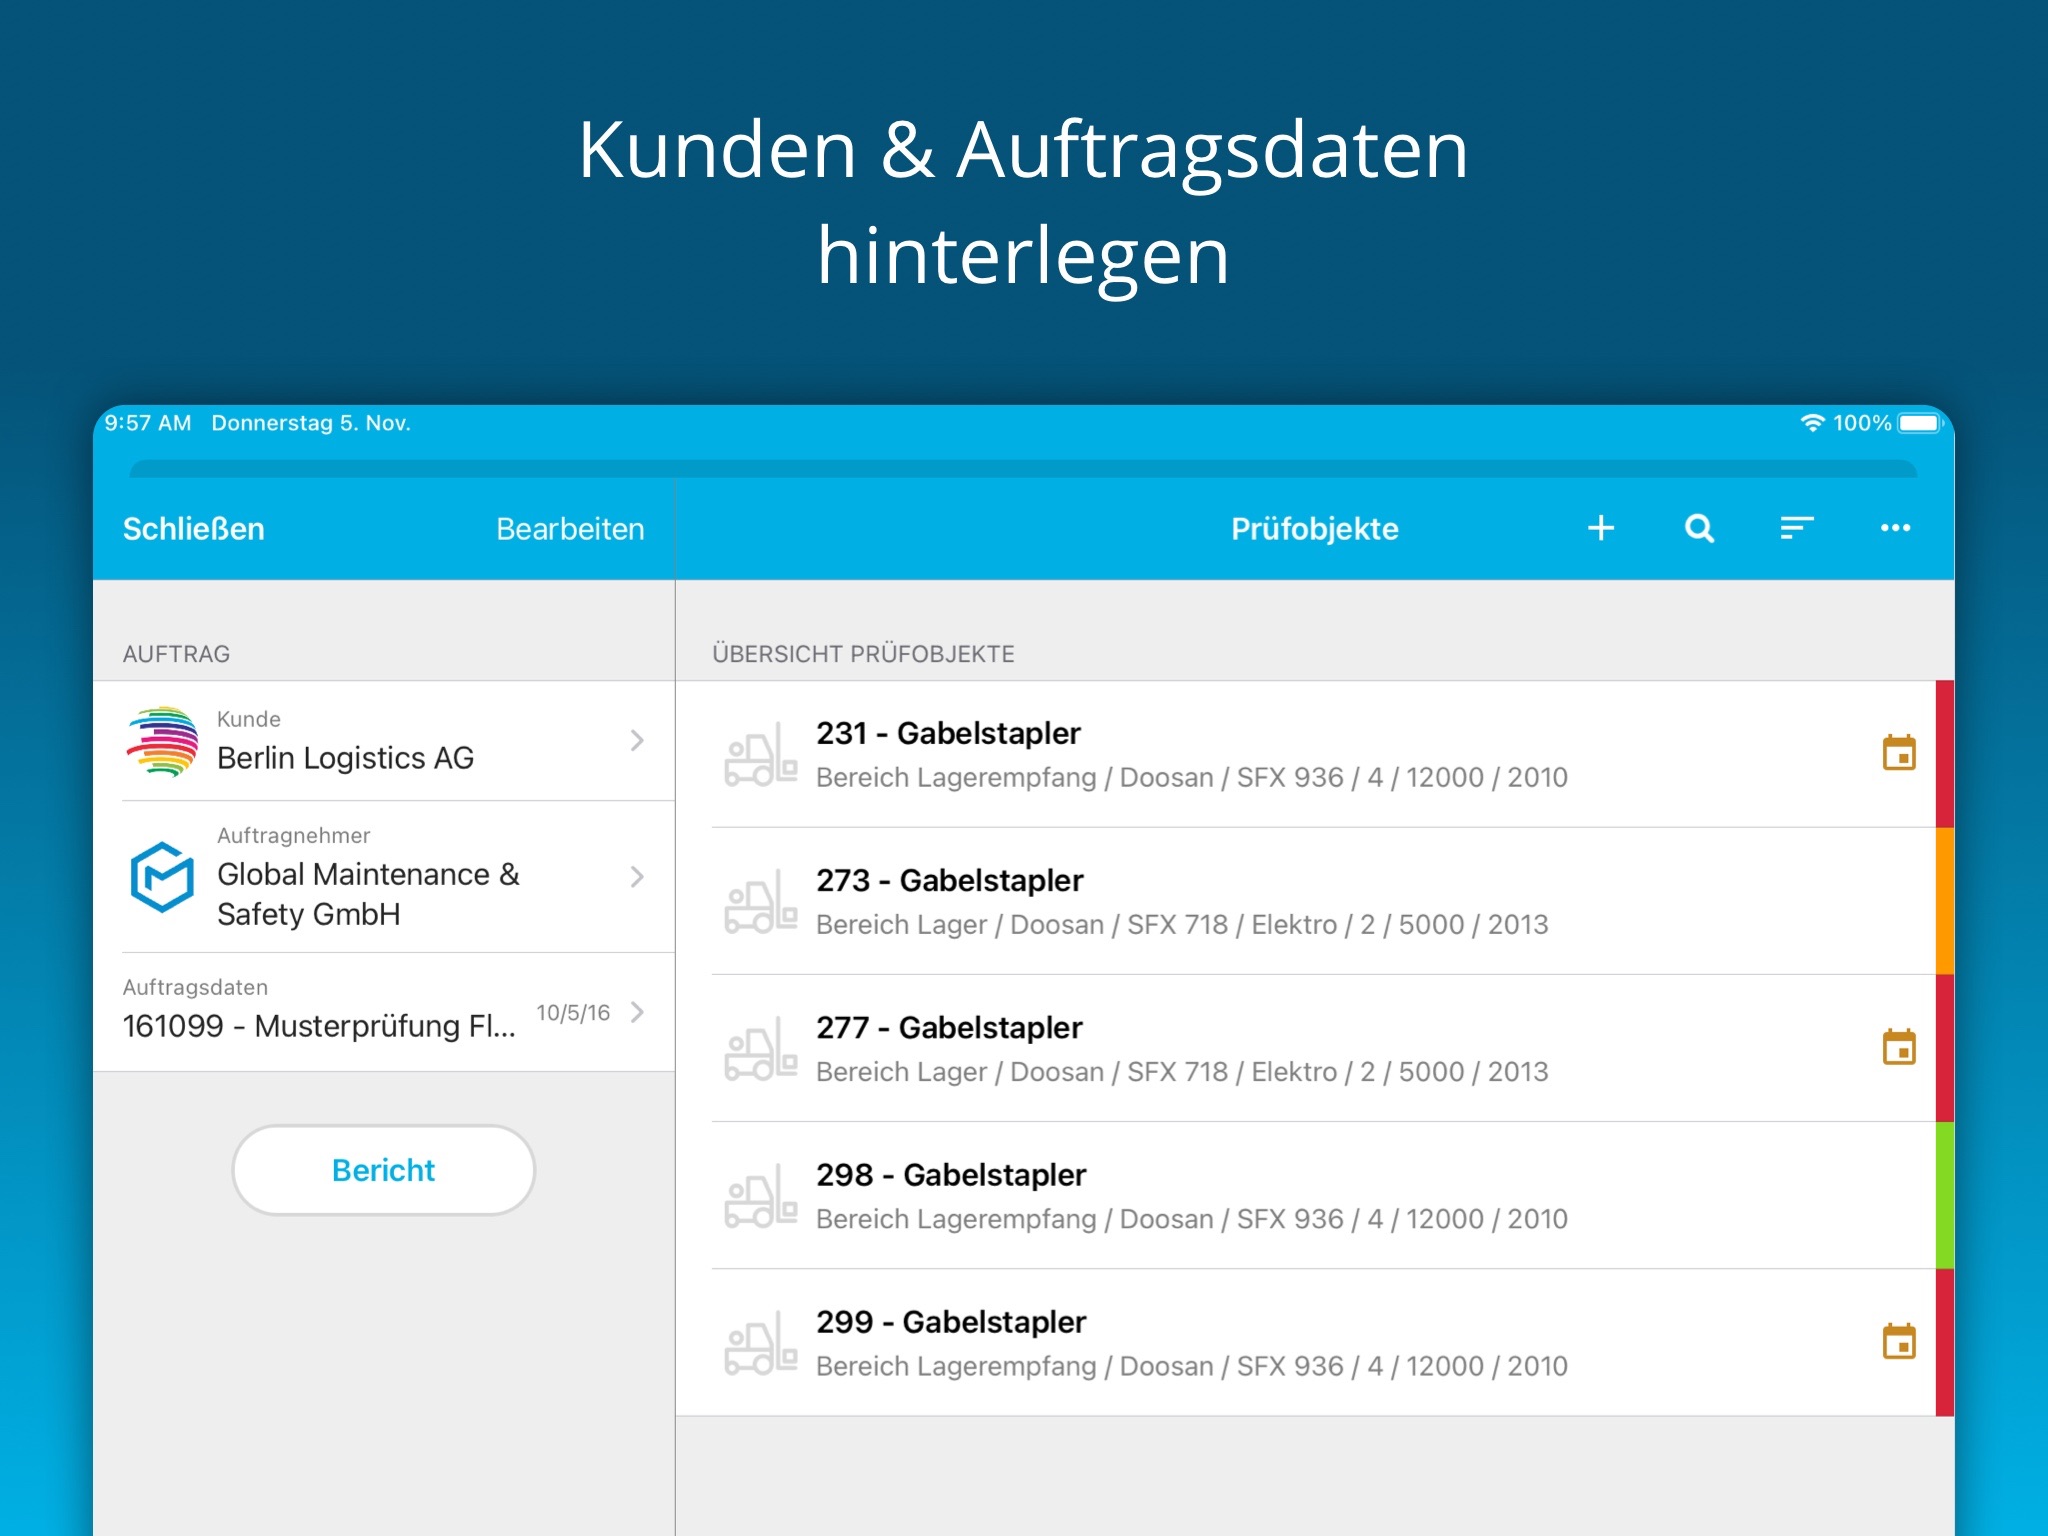Click 9:57 AM time in status bar
Screen dimensions: 2048x1536
click(x=148, y=423)
